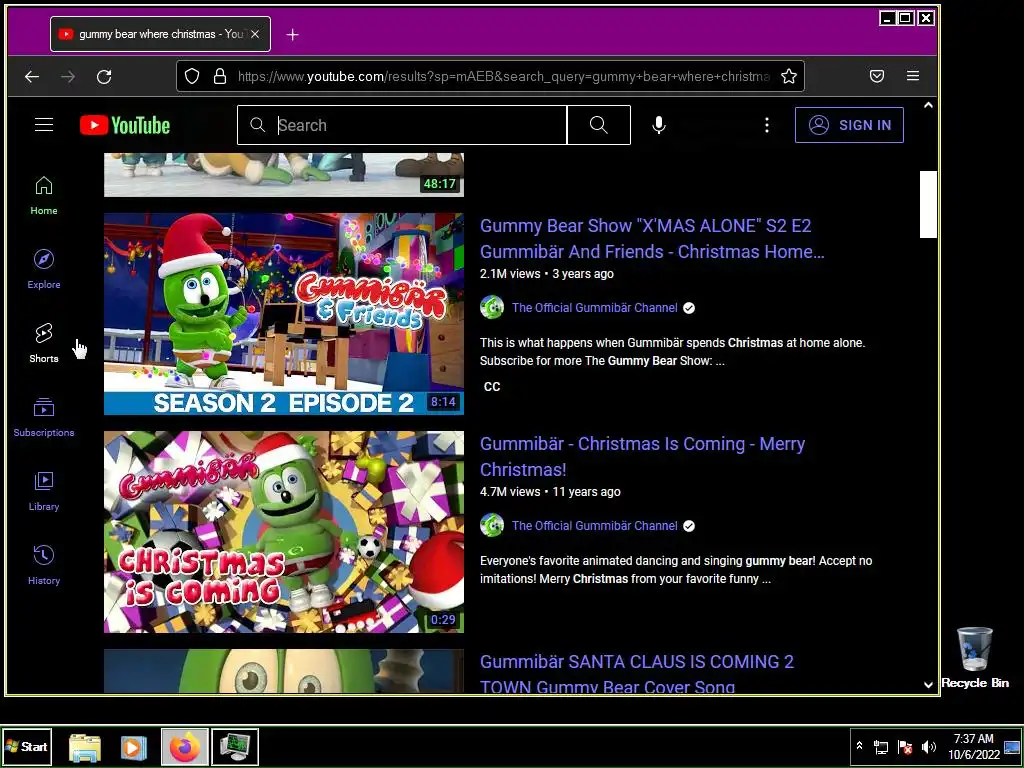The height and width of the screenshot is (768, 1024).
Task: Show hidden tray icons with the chevron
Action: [x=859, y=746]
